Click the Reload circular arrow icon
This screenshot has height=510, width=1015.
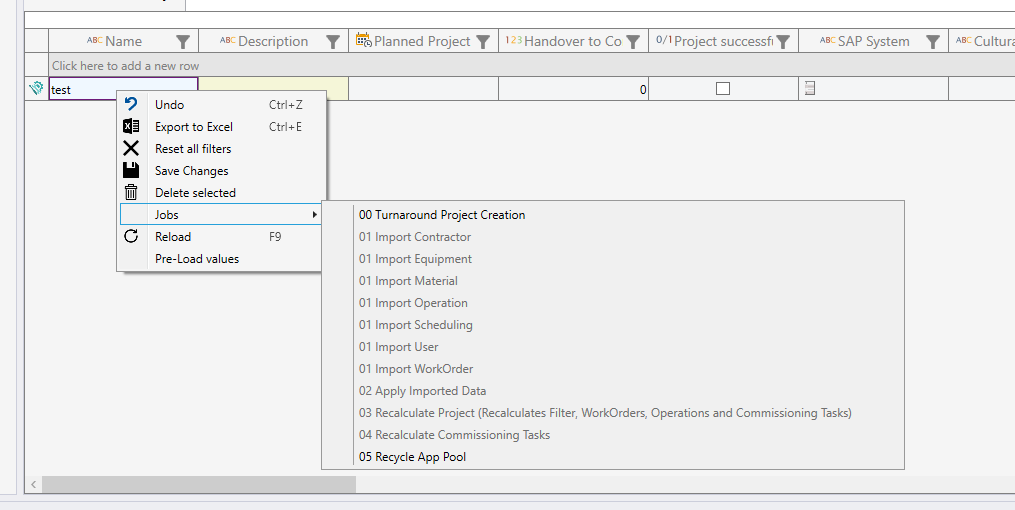[131, 237]
